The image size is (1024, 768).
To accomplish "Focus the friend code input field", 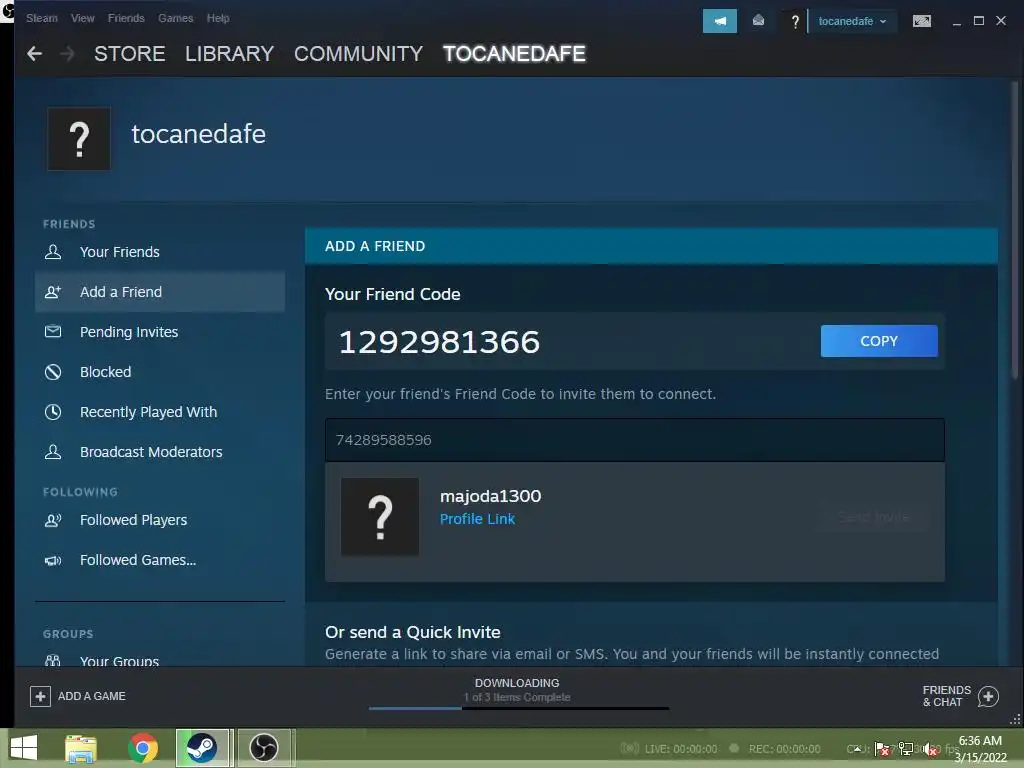I will tap(635, 440).
